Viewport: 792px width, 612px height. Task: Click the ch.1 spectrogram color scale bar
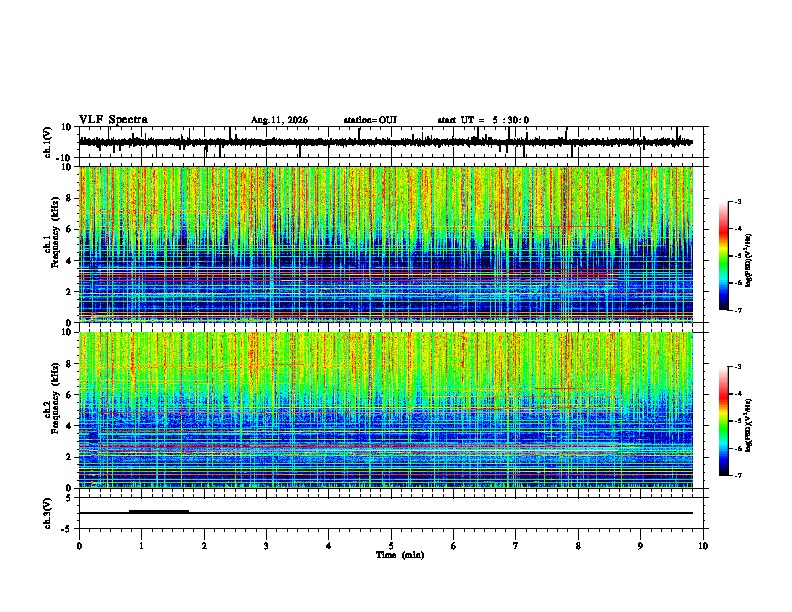[x=723, y=256]
